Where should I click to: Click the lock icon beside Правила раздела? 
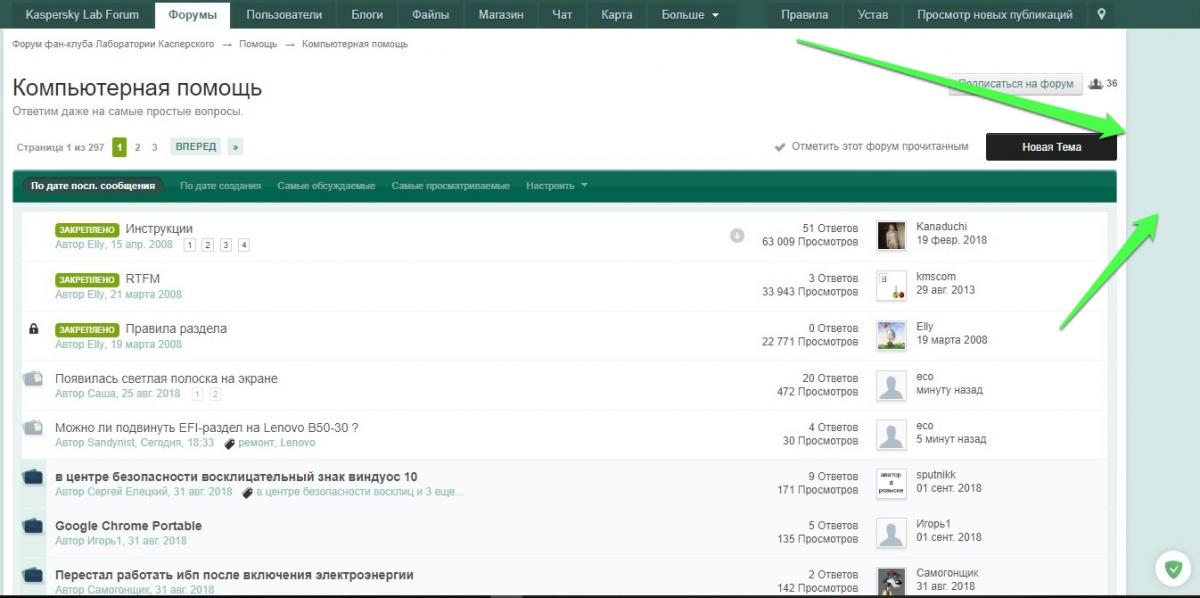(x=34, y=329)
